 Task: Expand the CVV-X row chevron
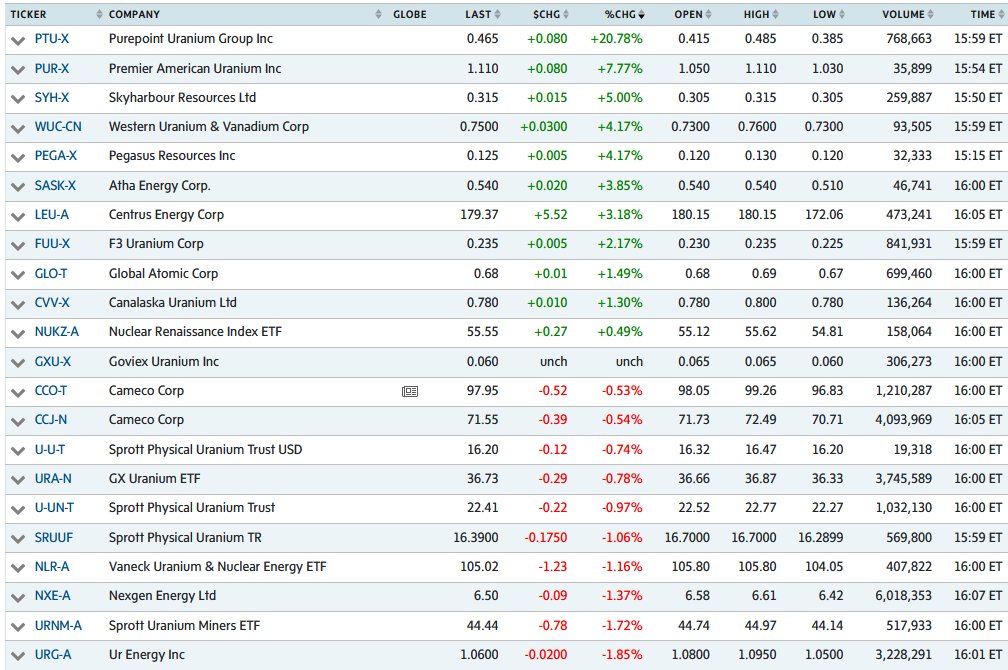coord(17,303)
